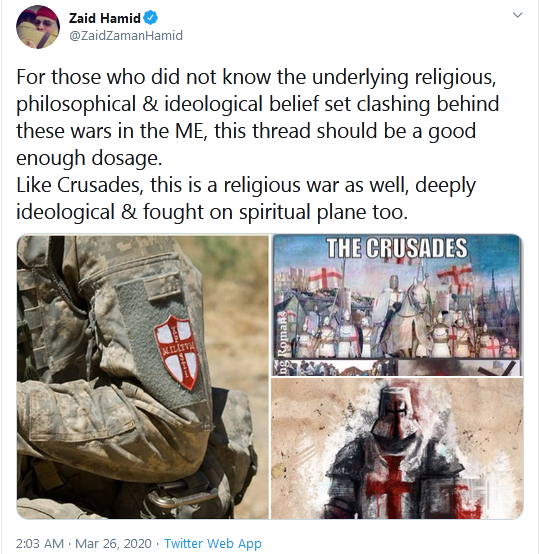540x554 pixels.
Task: Click the Romans sideways label in image
Action: click(x=282, y=336)
